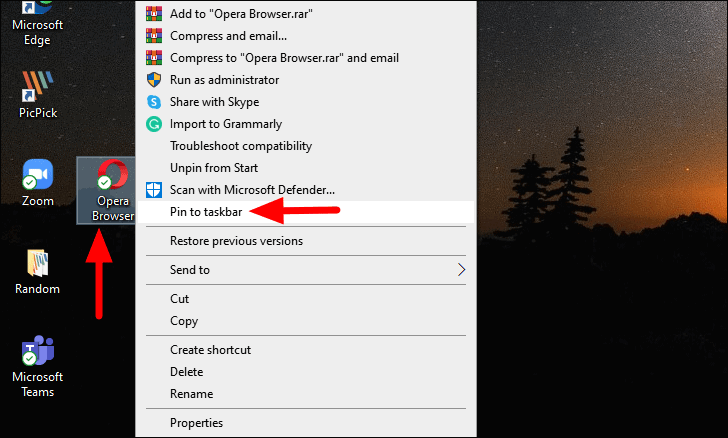
Task: Click the Grammarly icon in context menu
Action: [x=154, y=124]
